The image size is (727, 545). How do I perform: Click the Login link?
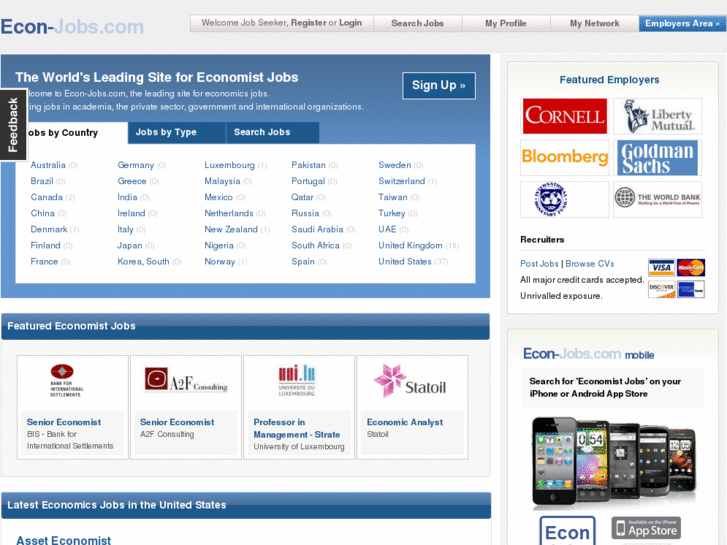tap(350, 23)
